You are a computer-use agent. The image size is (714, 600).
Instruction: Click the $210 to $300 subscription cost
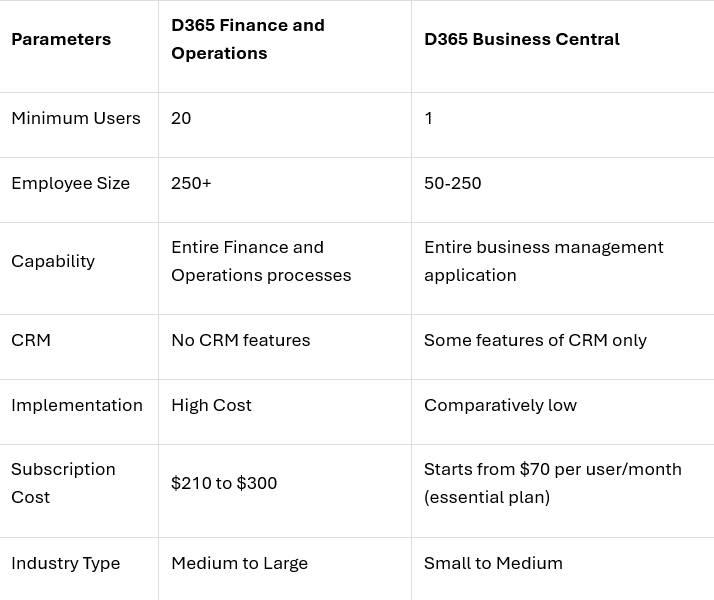pos(224,483)
